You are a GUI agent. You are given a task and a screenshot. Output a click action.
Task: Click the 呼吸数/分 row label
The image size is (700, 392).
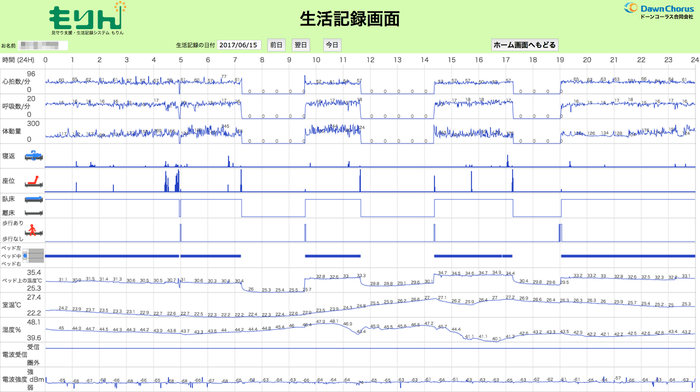pos(16,106)
